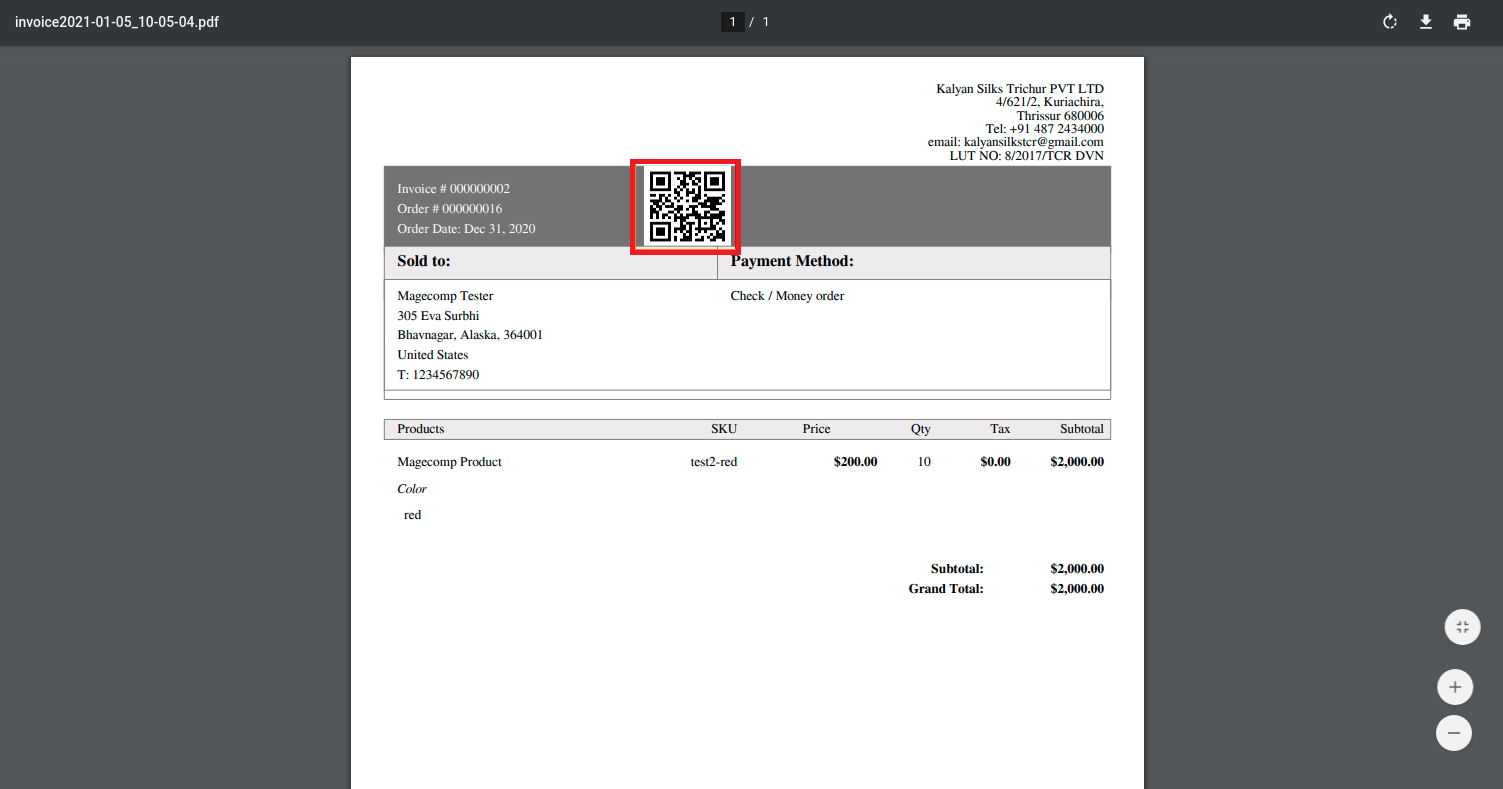Click the Tax column header
This screenshot has height=789, width=1503.
(1000, 429)
